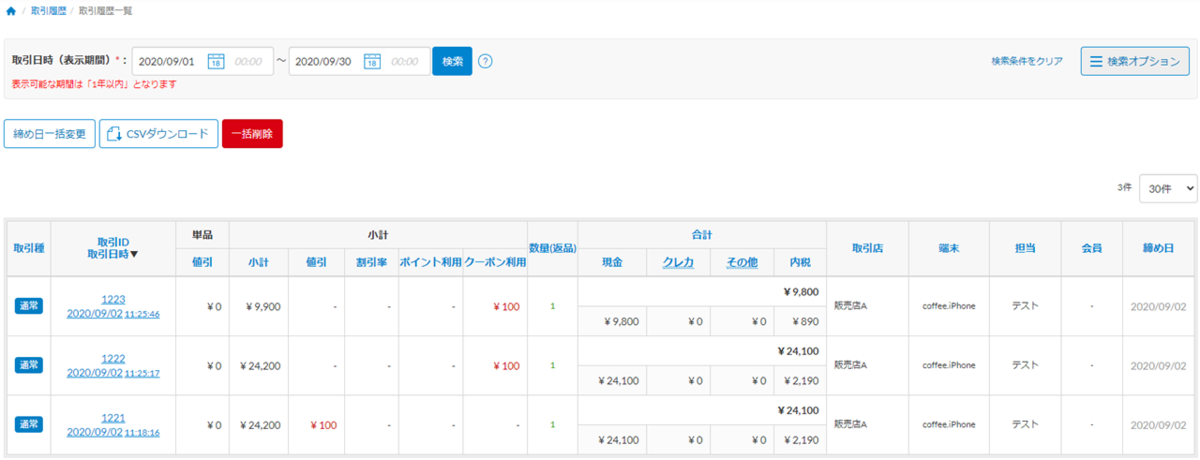This screenshot has width=1200, height=460.
Task: Click 通常 badge in row 1222
Action: [x=28, y=365]
